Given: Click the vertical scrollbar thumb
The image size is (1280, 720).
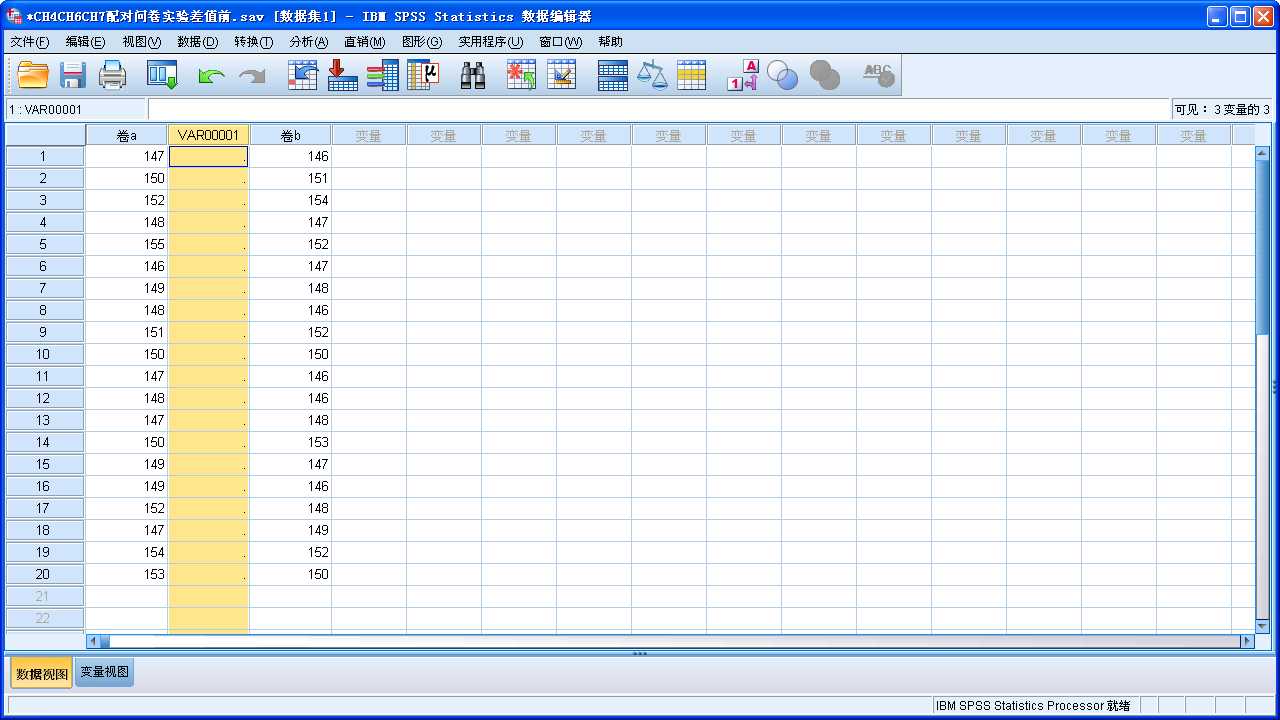Looking at the screenshot, I should click(1262, 248).
